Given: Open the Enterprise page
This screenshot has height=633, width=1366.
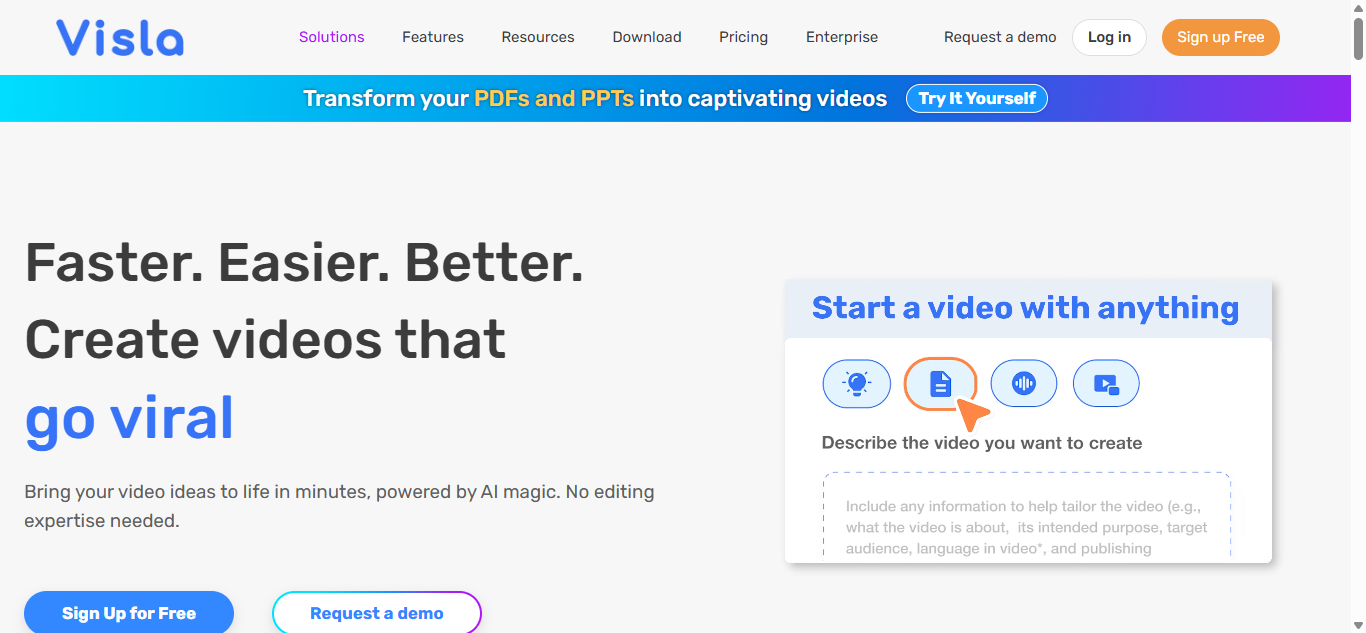Looking at the screenshot, I should (841, 37).
